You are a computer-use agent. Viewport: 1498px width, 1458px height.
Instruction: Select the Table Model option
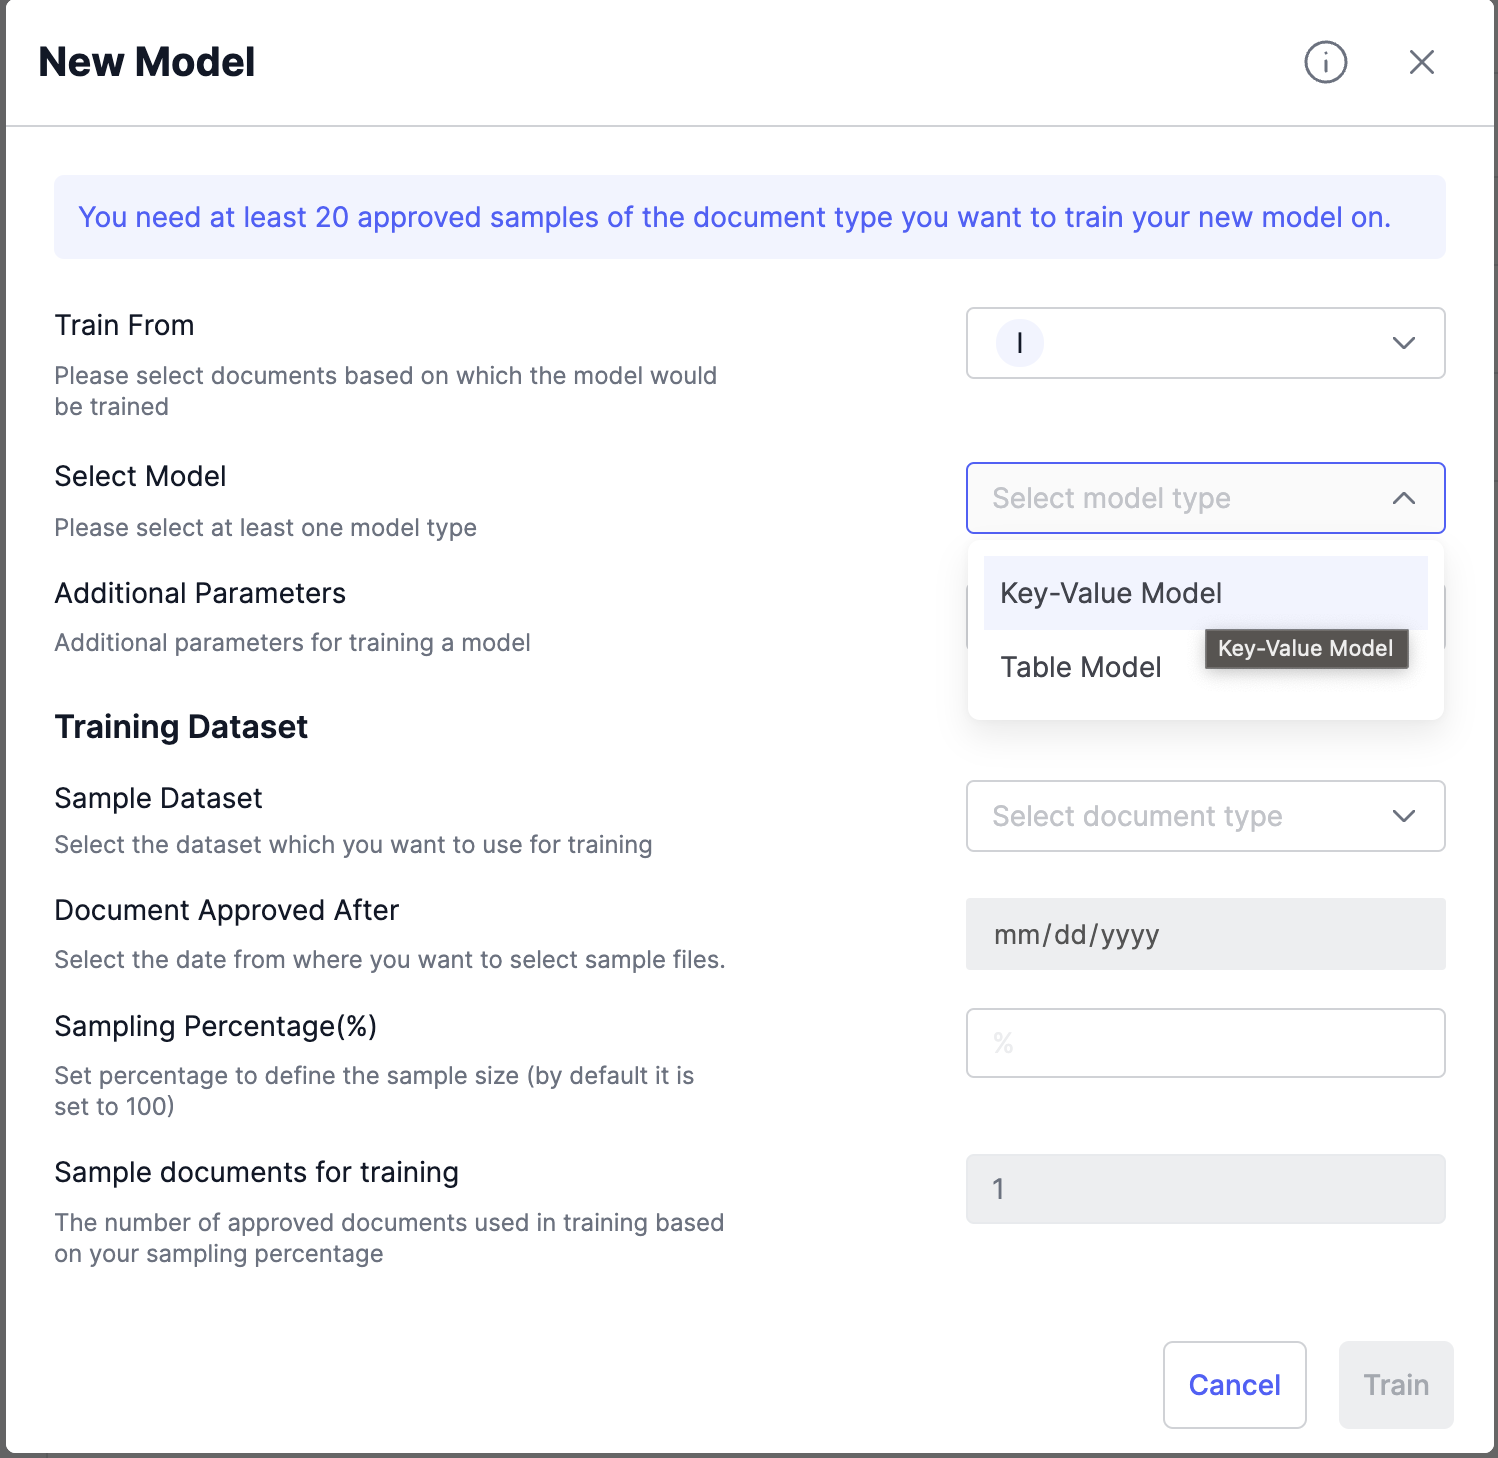[1080, 667]
